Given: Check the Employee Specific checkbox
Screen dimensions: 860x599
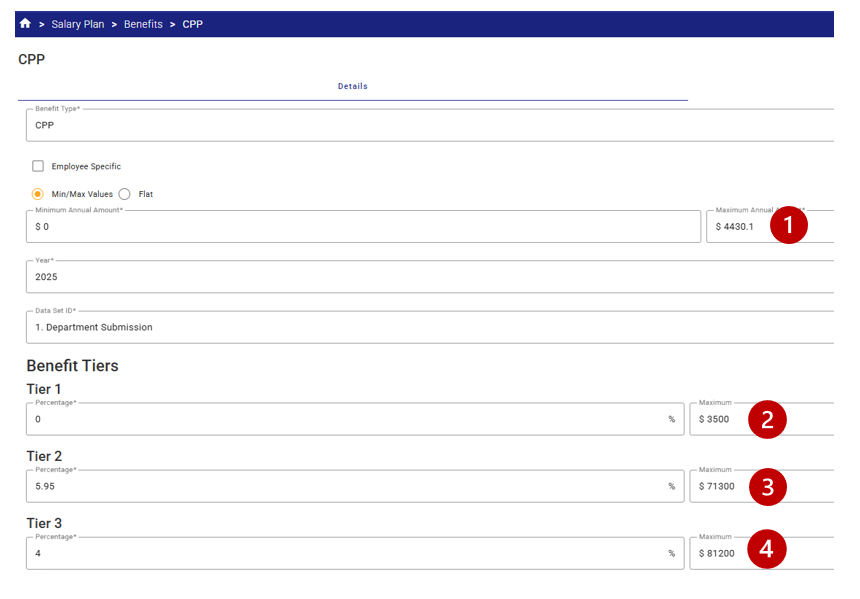Looking at the screenshot, I should point(38,166).
